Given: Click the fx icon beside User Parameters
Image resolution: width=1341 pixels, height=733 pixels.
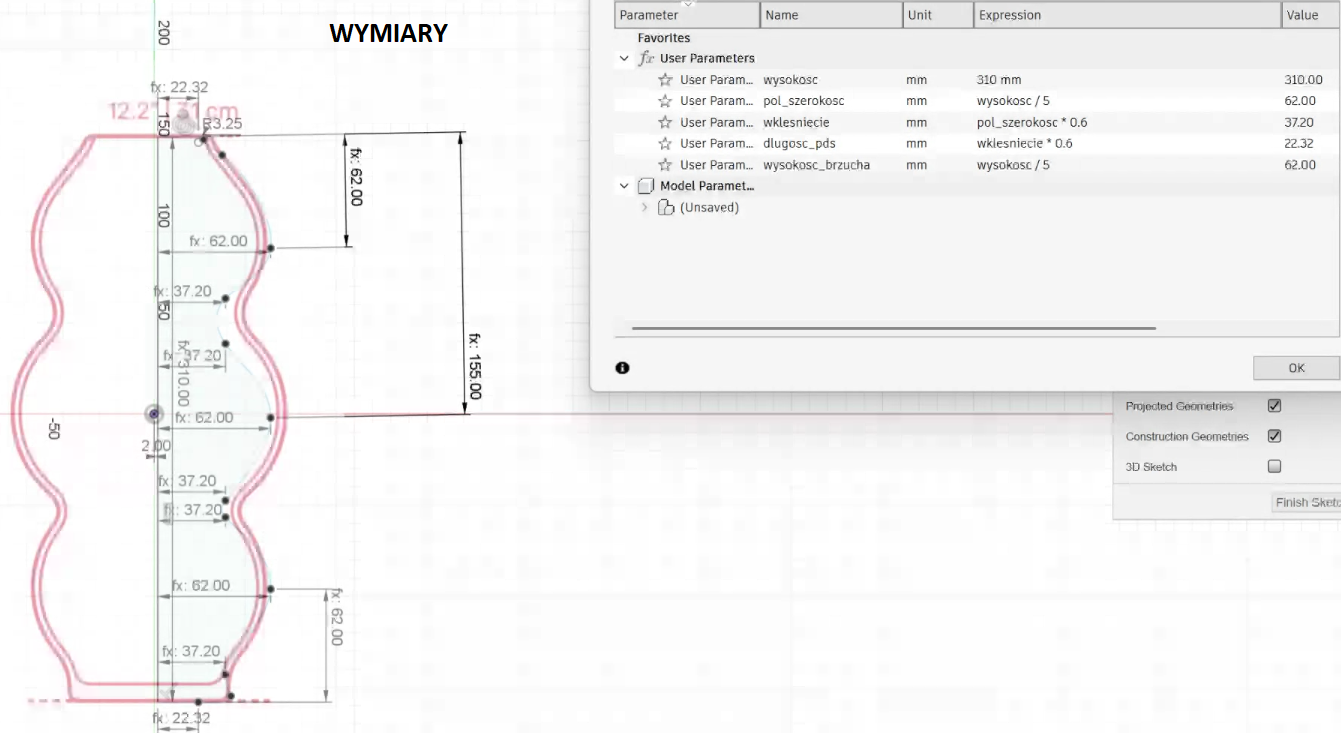Looking at the screenshot, I should (x=646, y=58).
